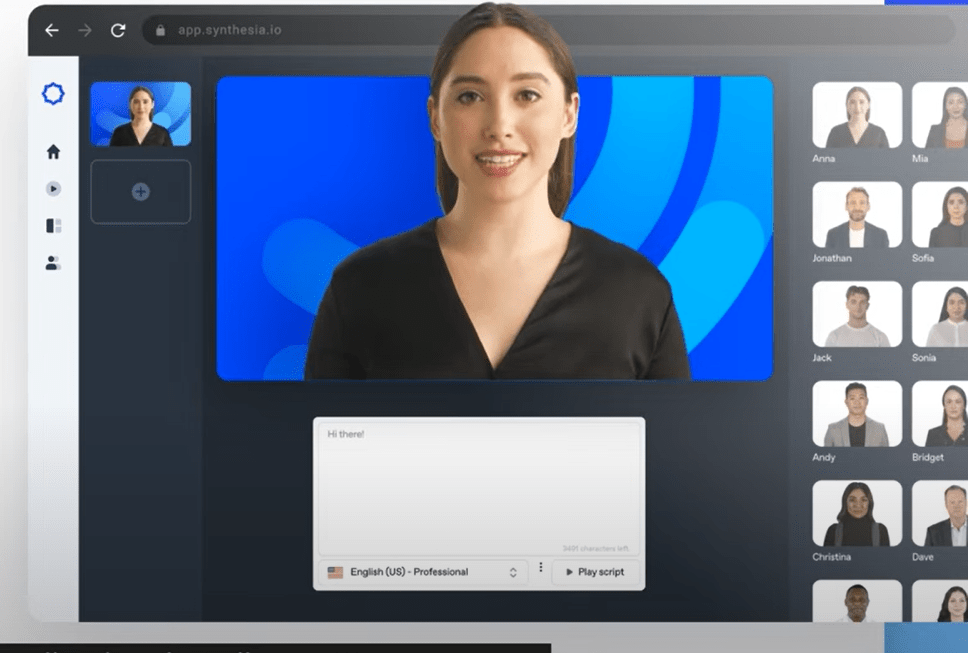The width and height of the screenshot is (977, 653).
Task: Open the three-dot options menu beside language
Action: click(541, 568)
